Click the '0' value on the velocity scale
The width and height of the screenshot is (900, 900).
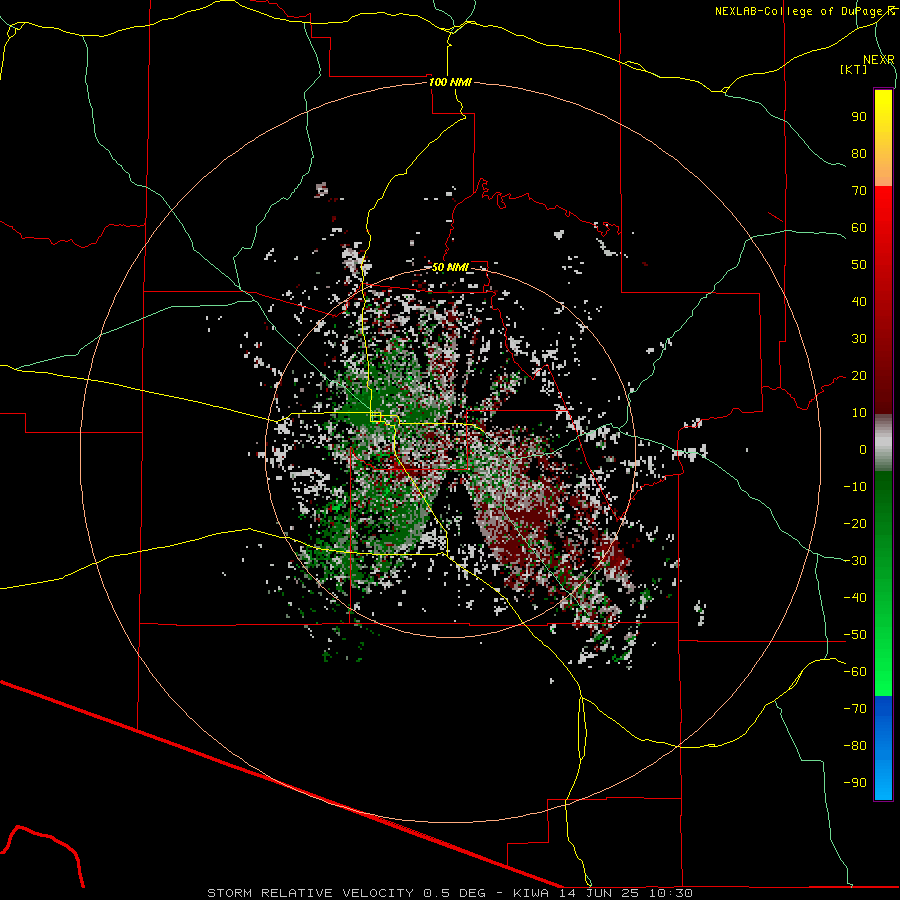(x=863, y=449)
